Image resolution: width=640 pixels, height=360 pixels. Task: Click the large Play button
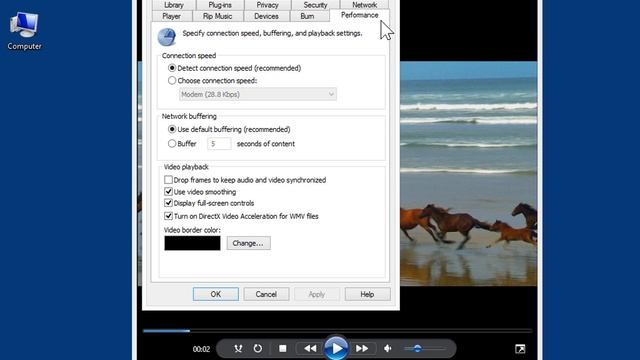click(336, 348)
